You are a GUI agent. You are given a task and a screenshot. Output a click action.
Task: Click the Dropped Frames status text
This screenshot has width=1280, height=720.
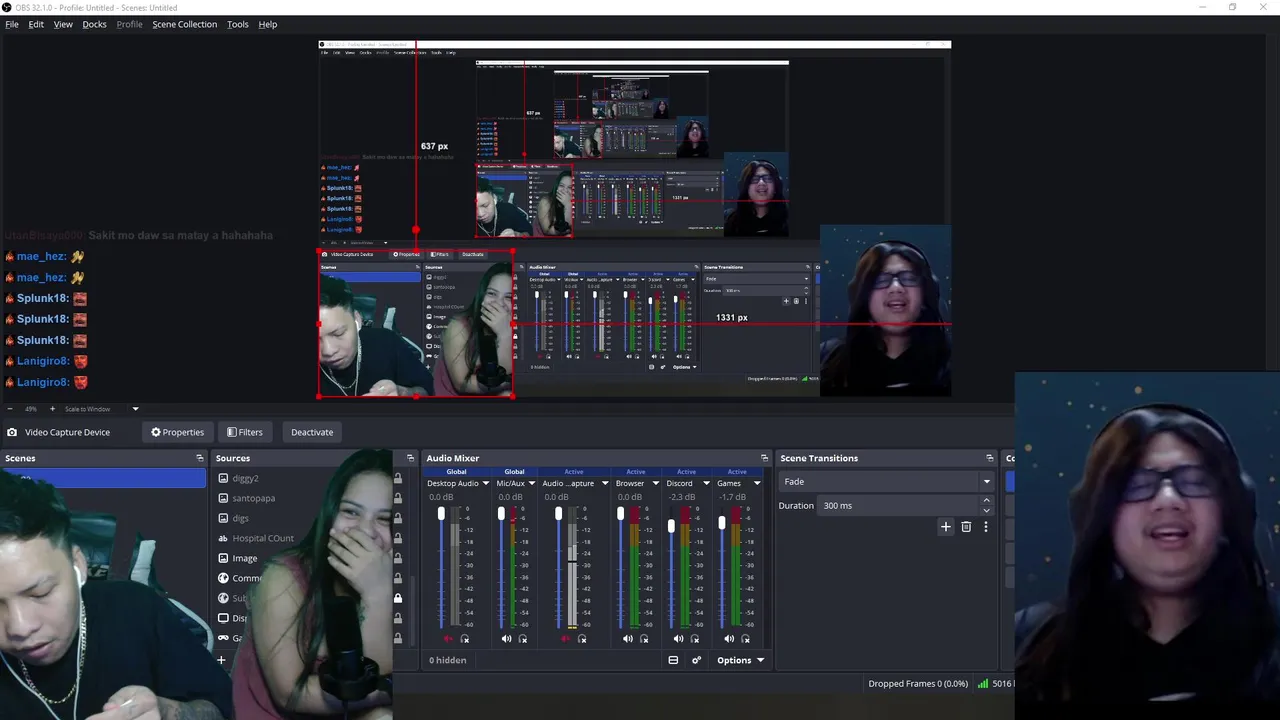coord(918,684)
